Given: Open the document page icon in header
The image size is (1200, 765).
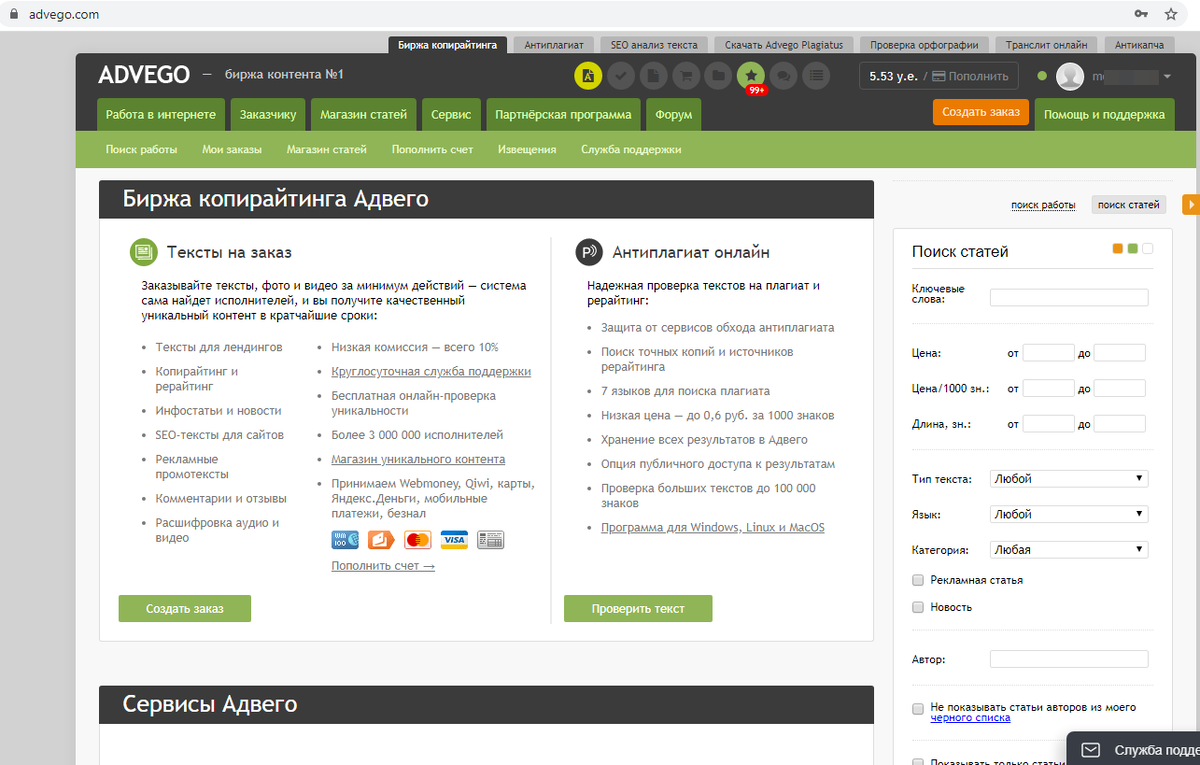Looking at the screenshot, I should click(x=653, y=75).
